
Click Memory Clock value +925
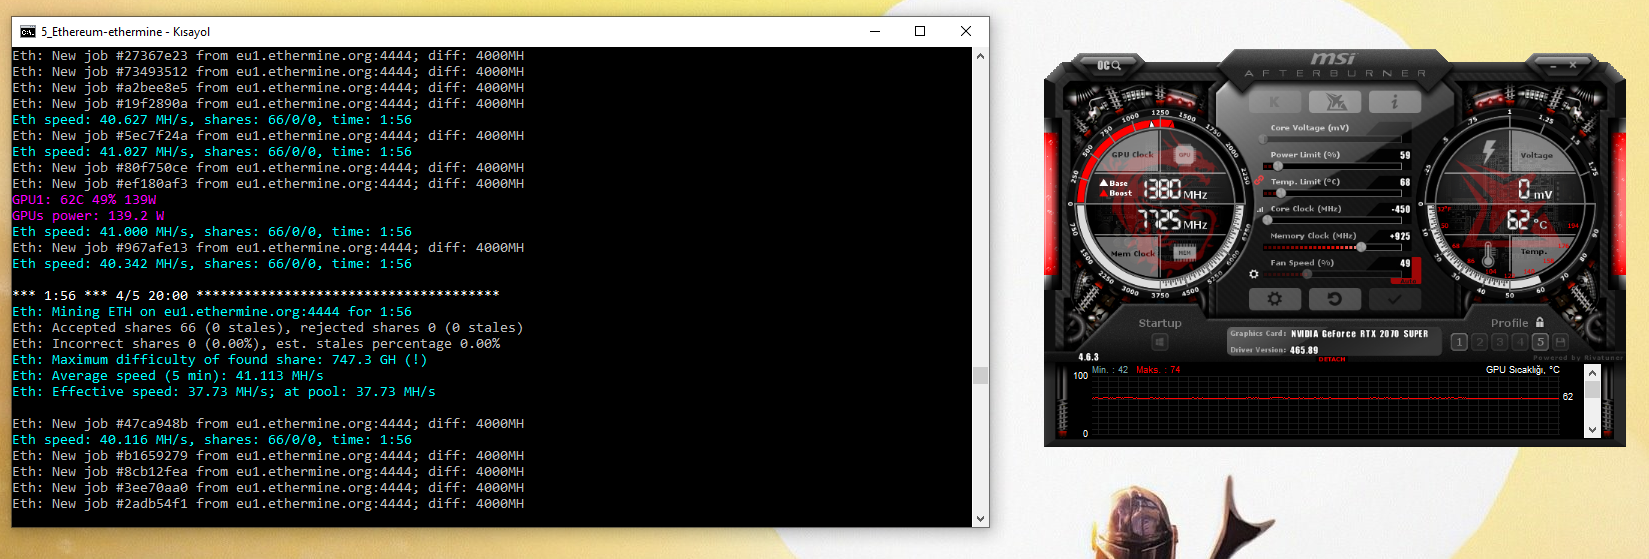(x=1401, y=236)
